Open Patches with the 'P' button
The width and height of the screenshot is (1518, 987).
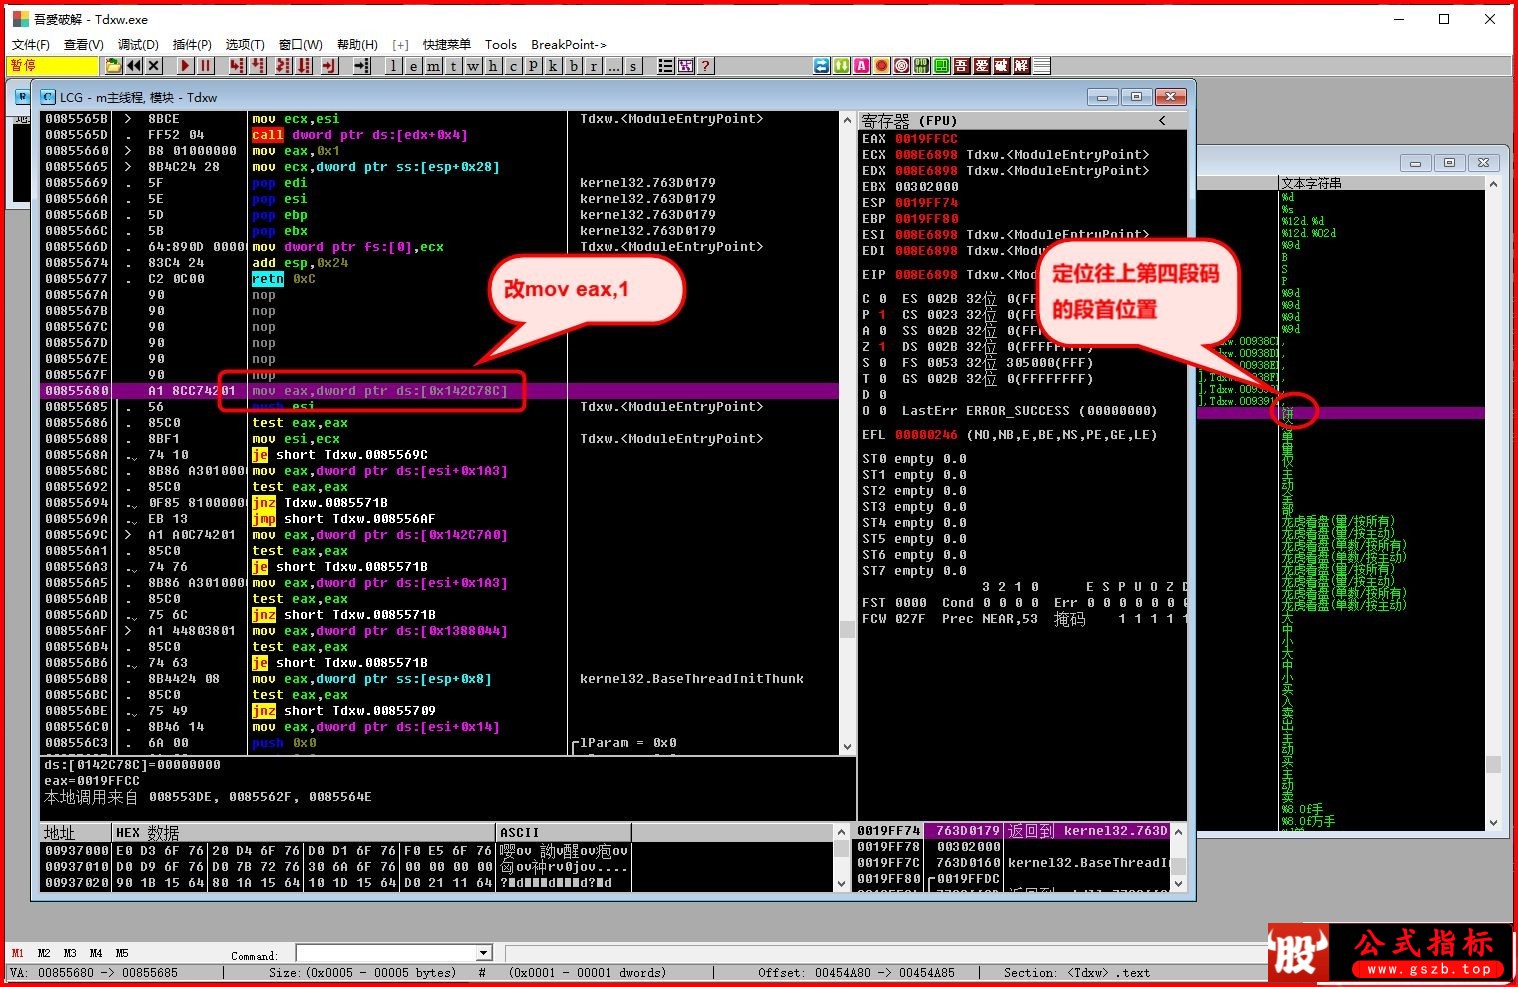click(x=533, y=66)
